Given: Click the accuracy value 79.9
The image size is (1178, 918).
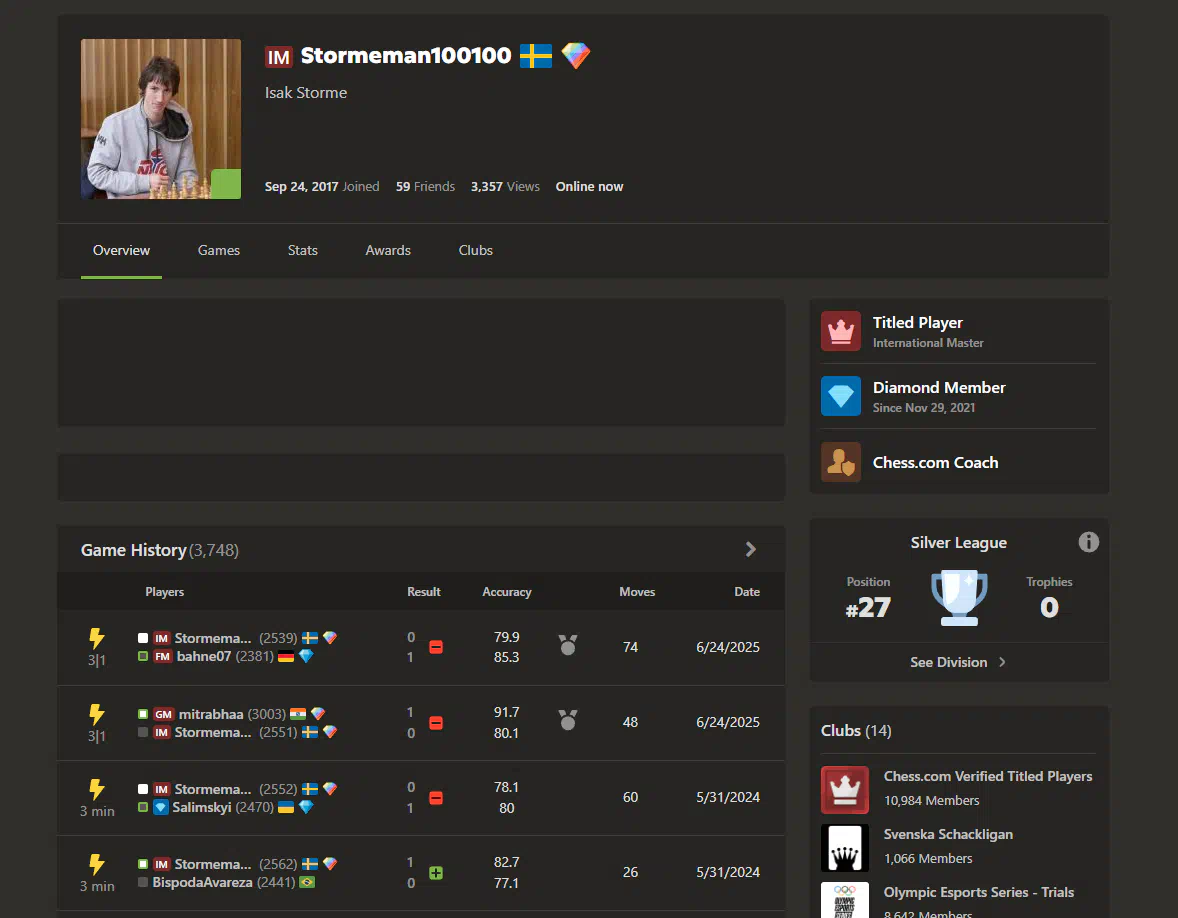Looking at the screenshot, I should point(506,637).
